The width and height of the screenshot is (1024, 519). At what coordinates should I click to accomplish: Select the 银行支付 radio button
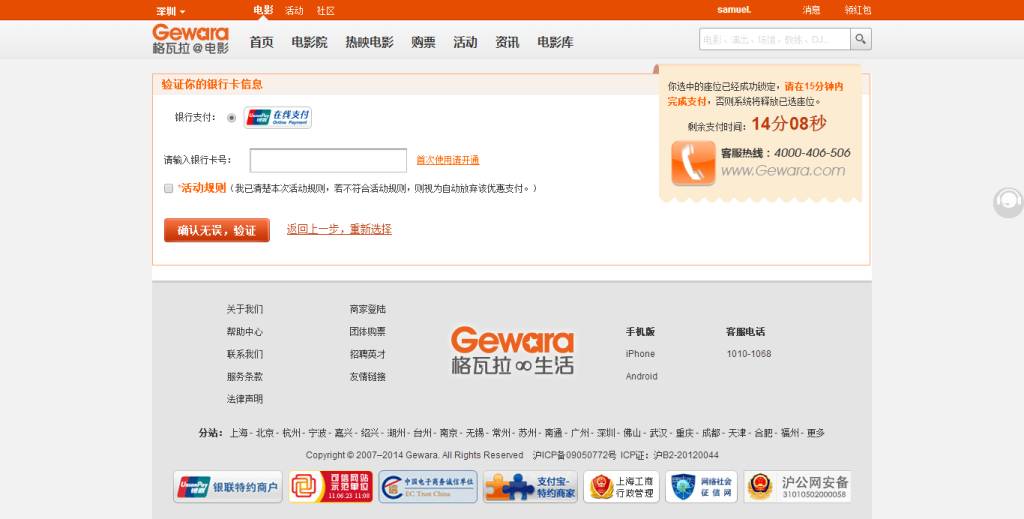coord(231,118)
